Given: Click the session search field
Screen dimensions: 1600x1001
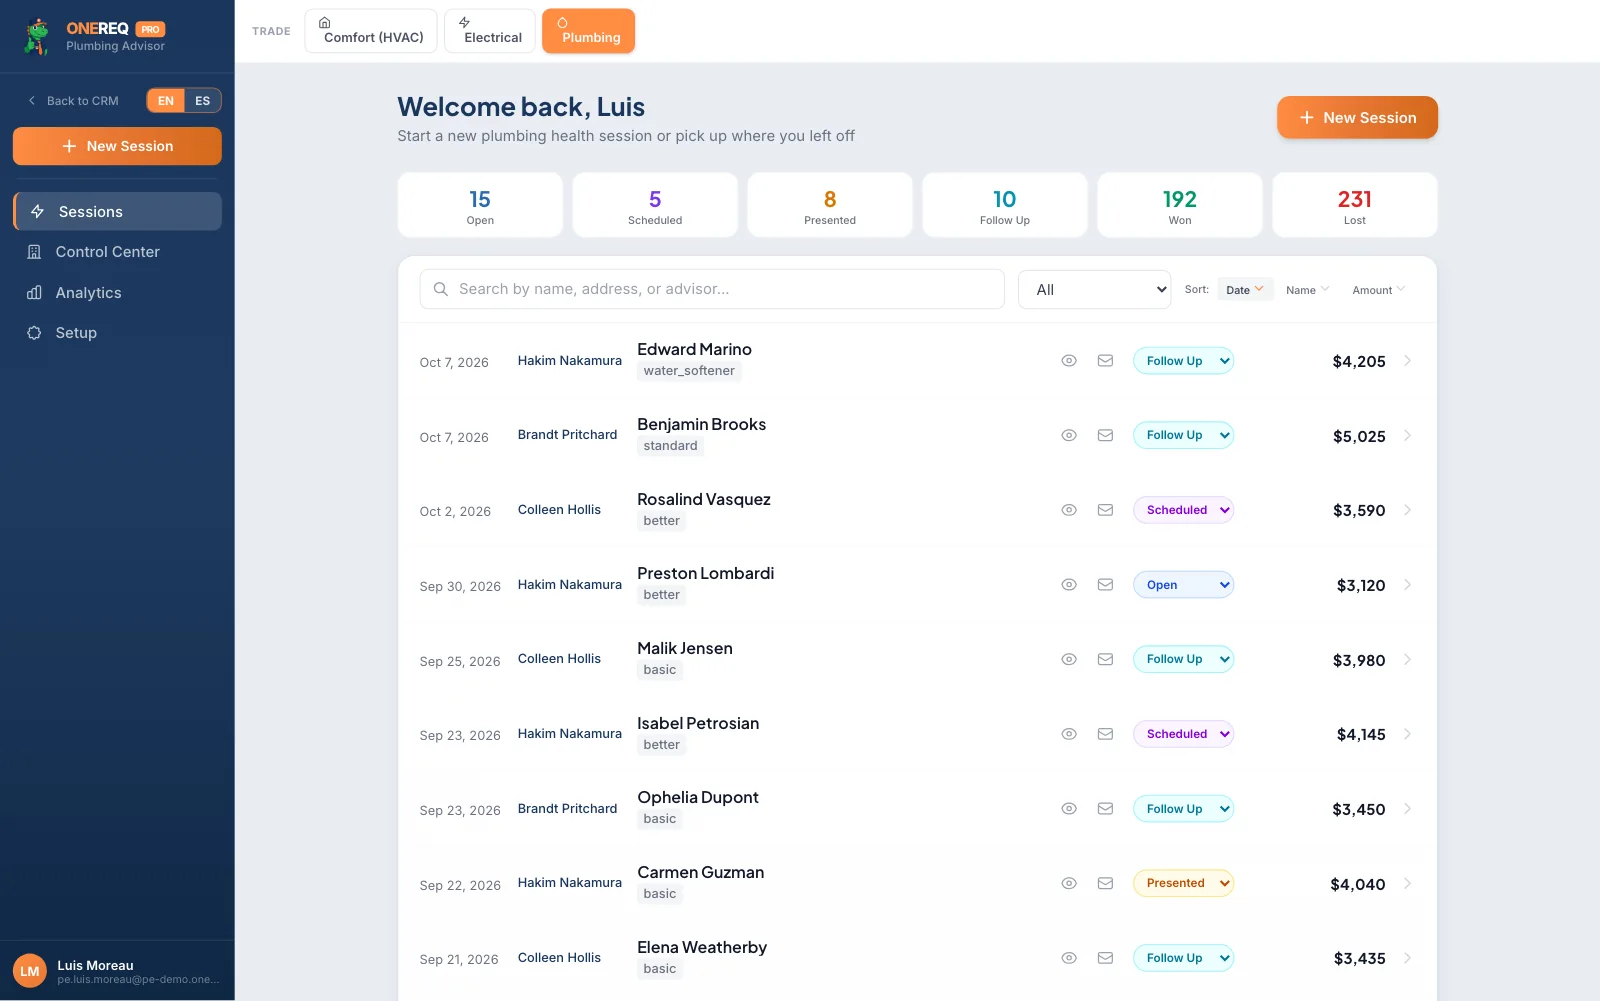Looking at the screenshot, I should point(712,289).
